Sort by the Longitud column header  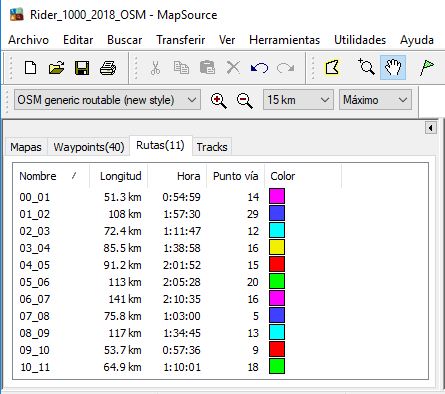pos(119,176)
